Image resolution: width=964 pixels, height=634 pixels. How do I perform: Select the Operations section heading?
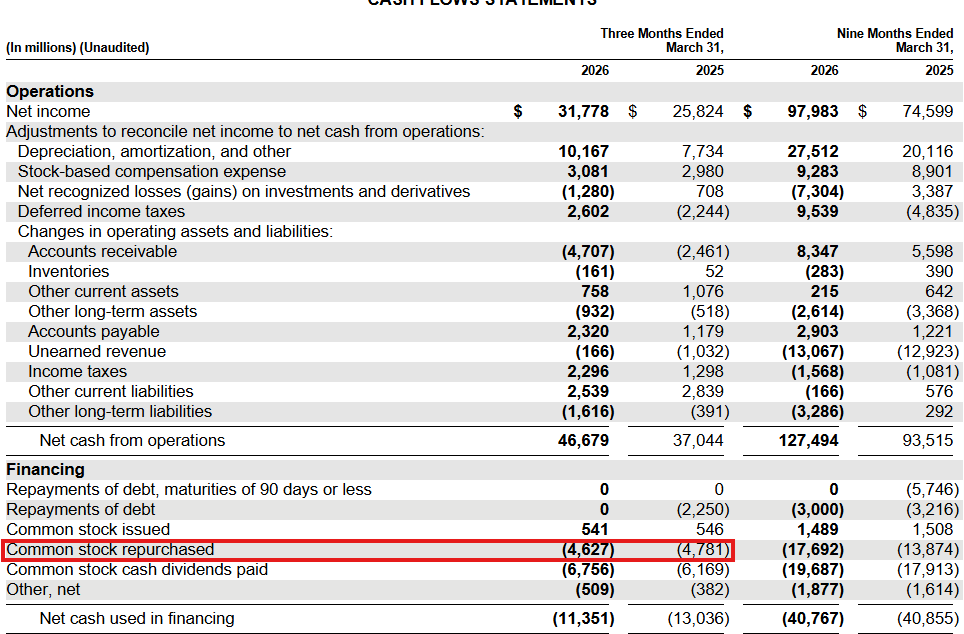50,91
